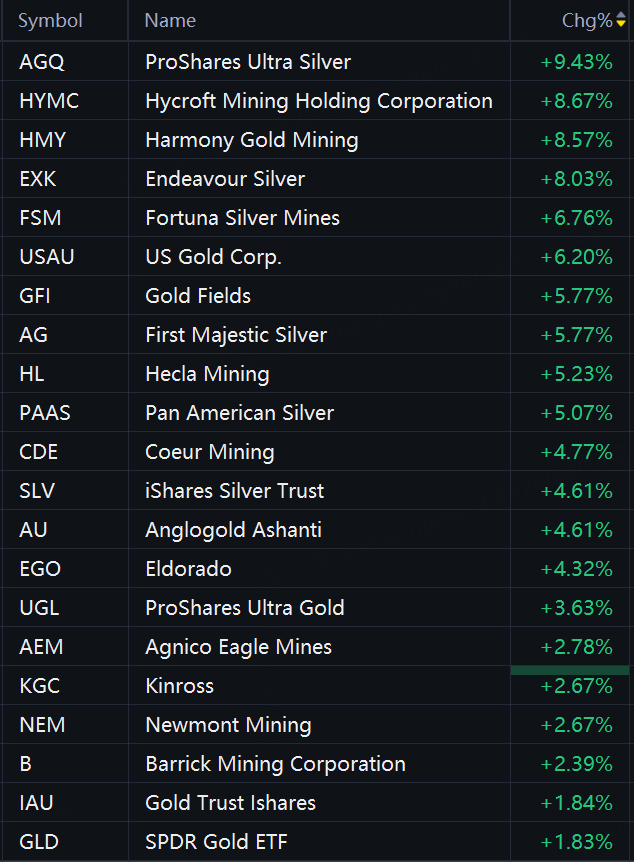Open Coeur Mining stock

(209, 452)
